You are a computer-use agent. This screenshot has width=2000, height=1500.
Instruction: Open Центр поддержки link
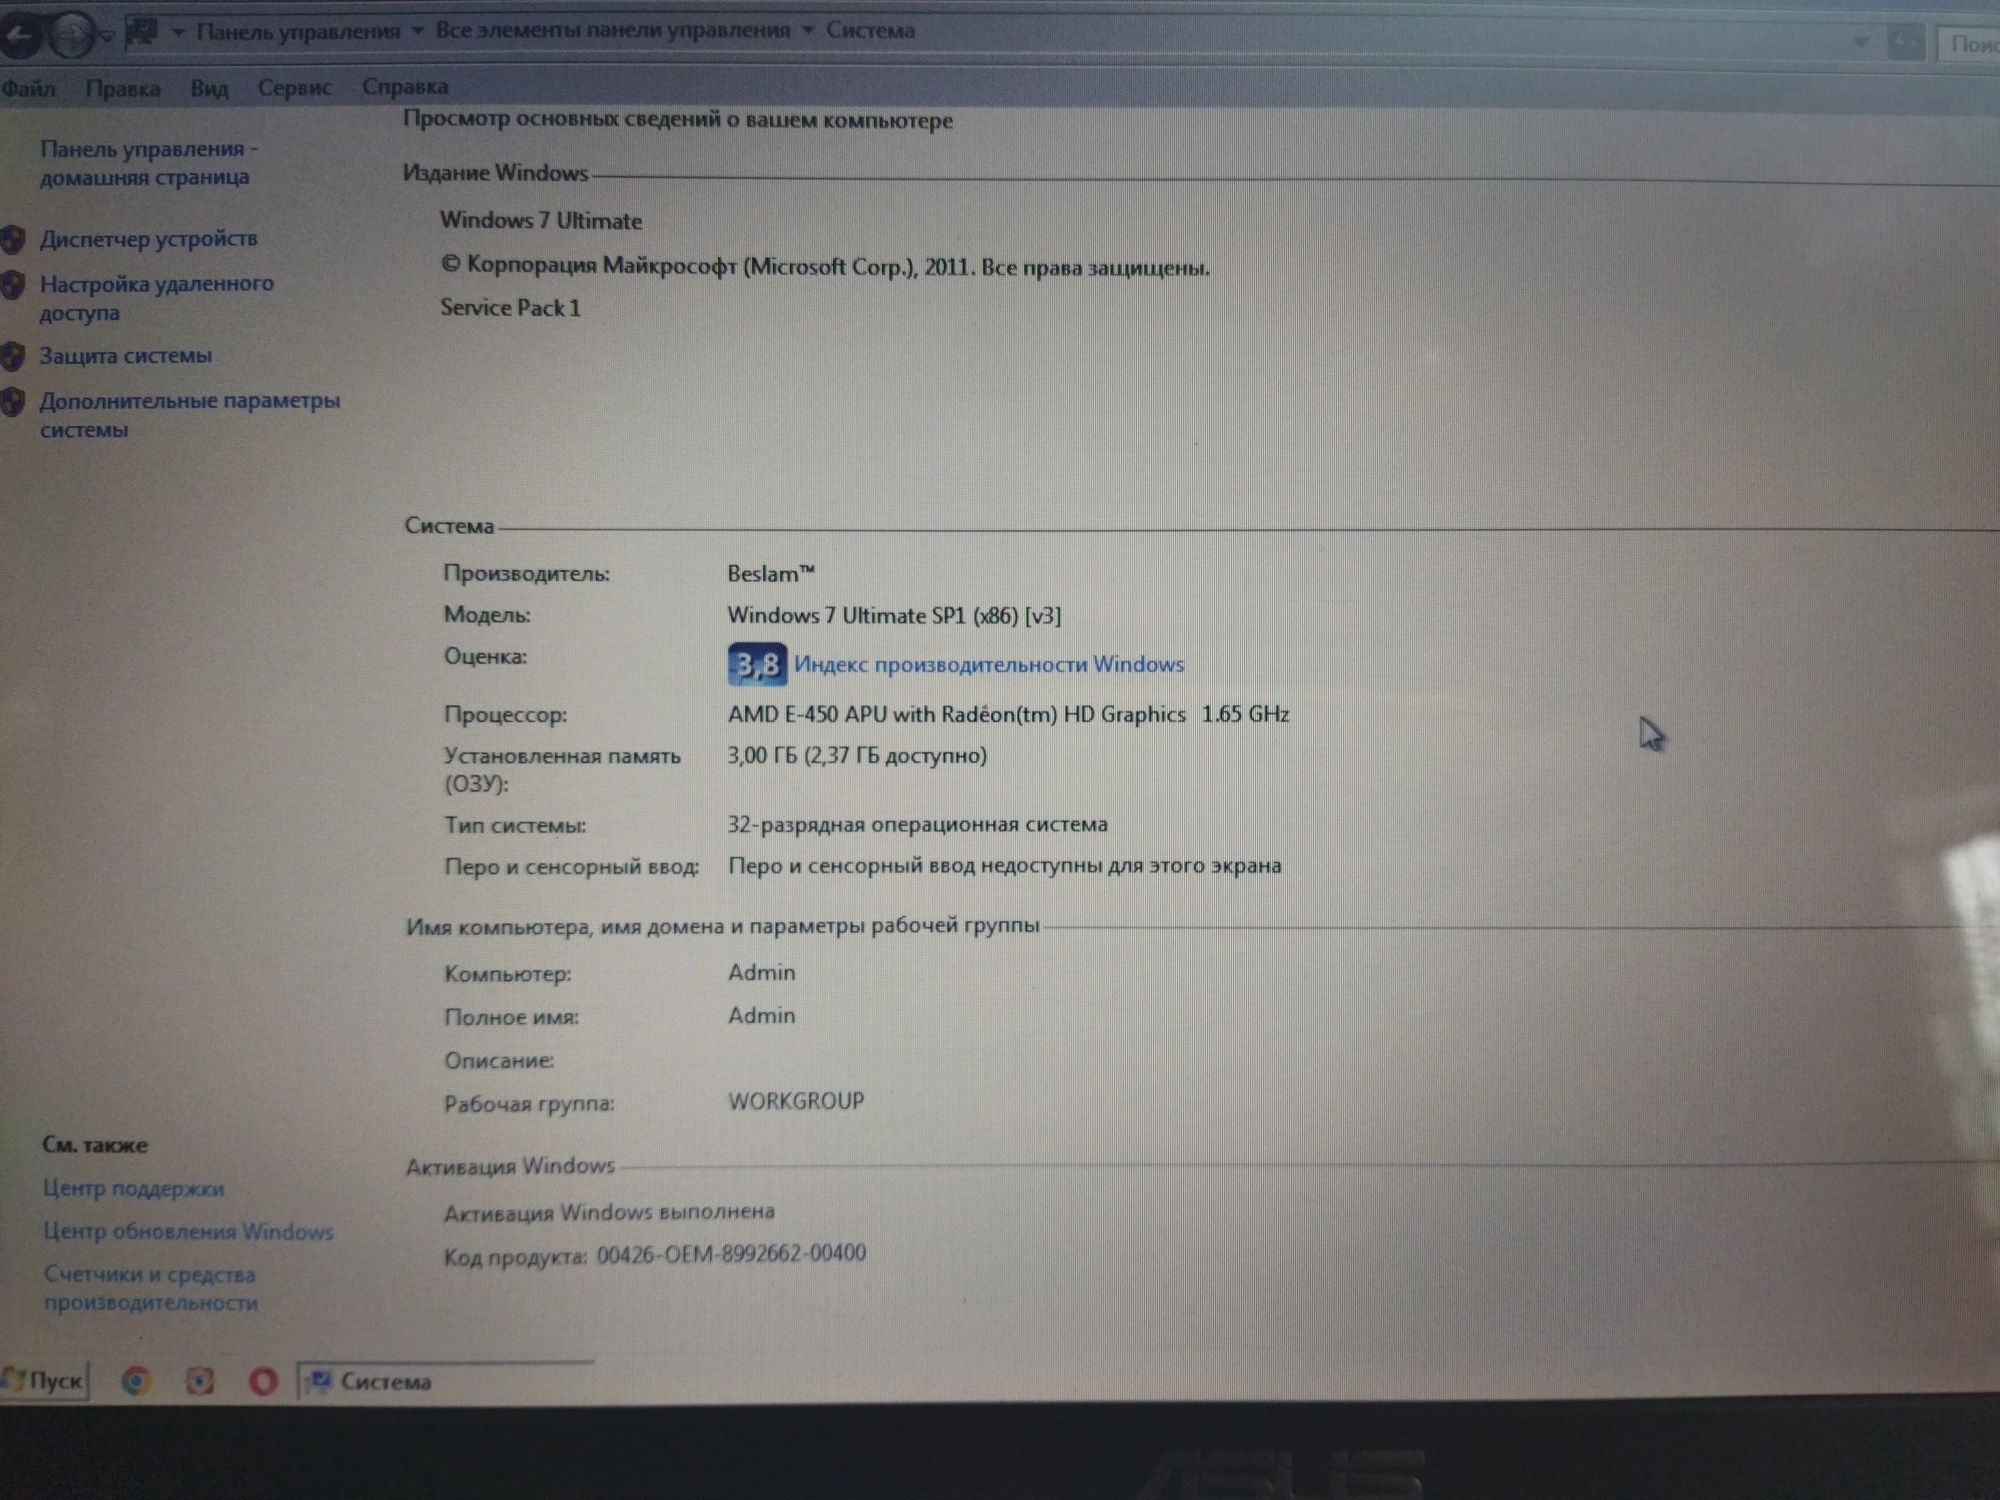(133, 1188)
